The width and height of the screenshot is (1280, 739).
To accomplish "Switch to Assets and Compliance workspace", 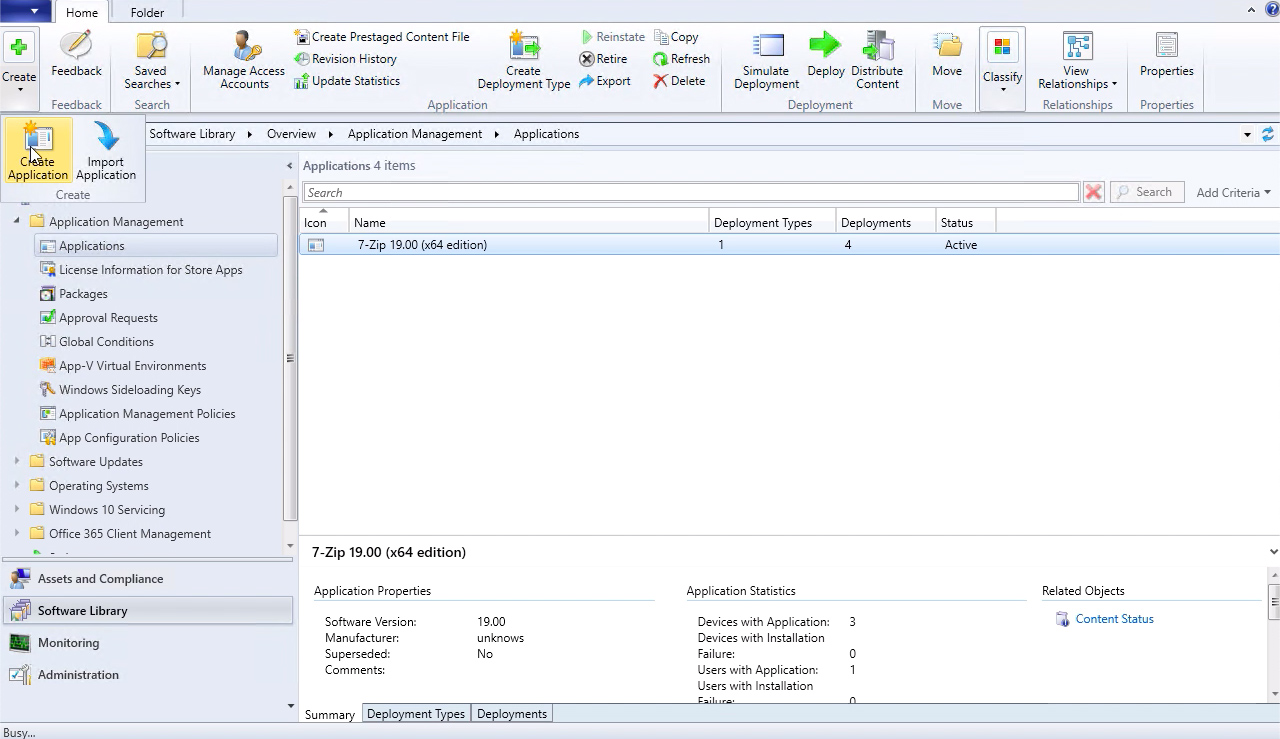I will 148,579.
